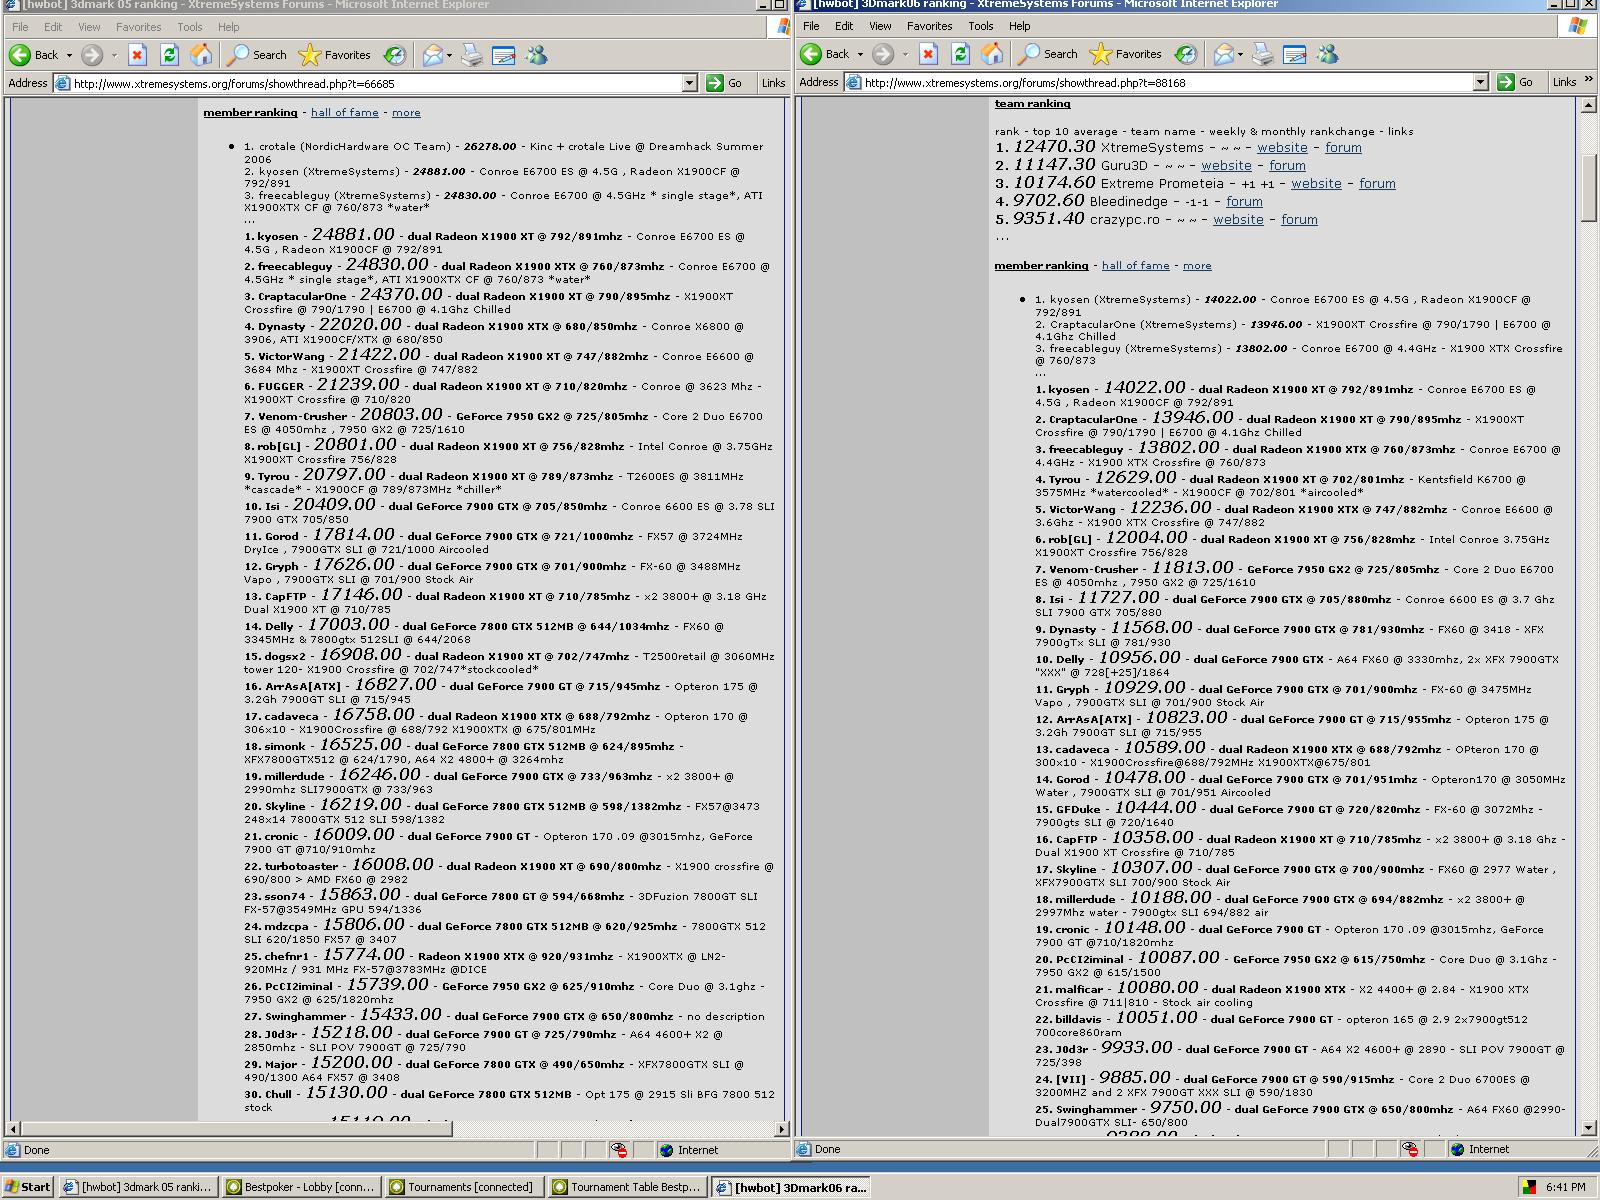
Task: Open hall of fame link in left window
Action: coord(344,113)
